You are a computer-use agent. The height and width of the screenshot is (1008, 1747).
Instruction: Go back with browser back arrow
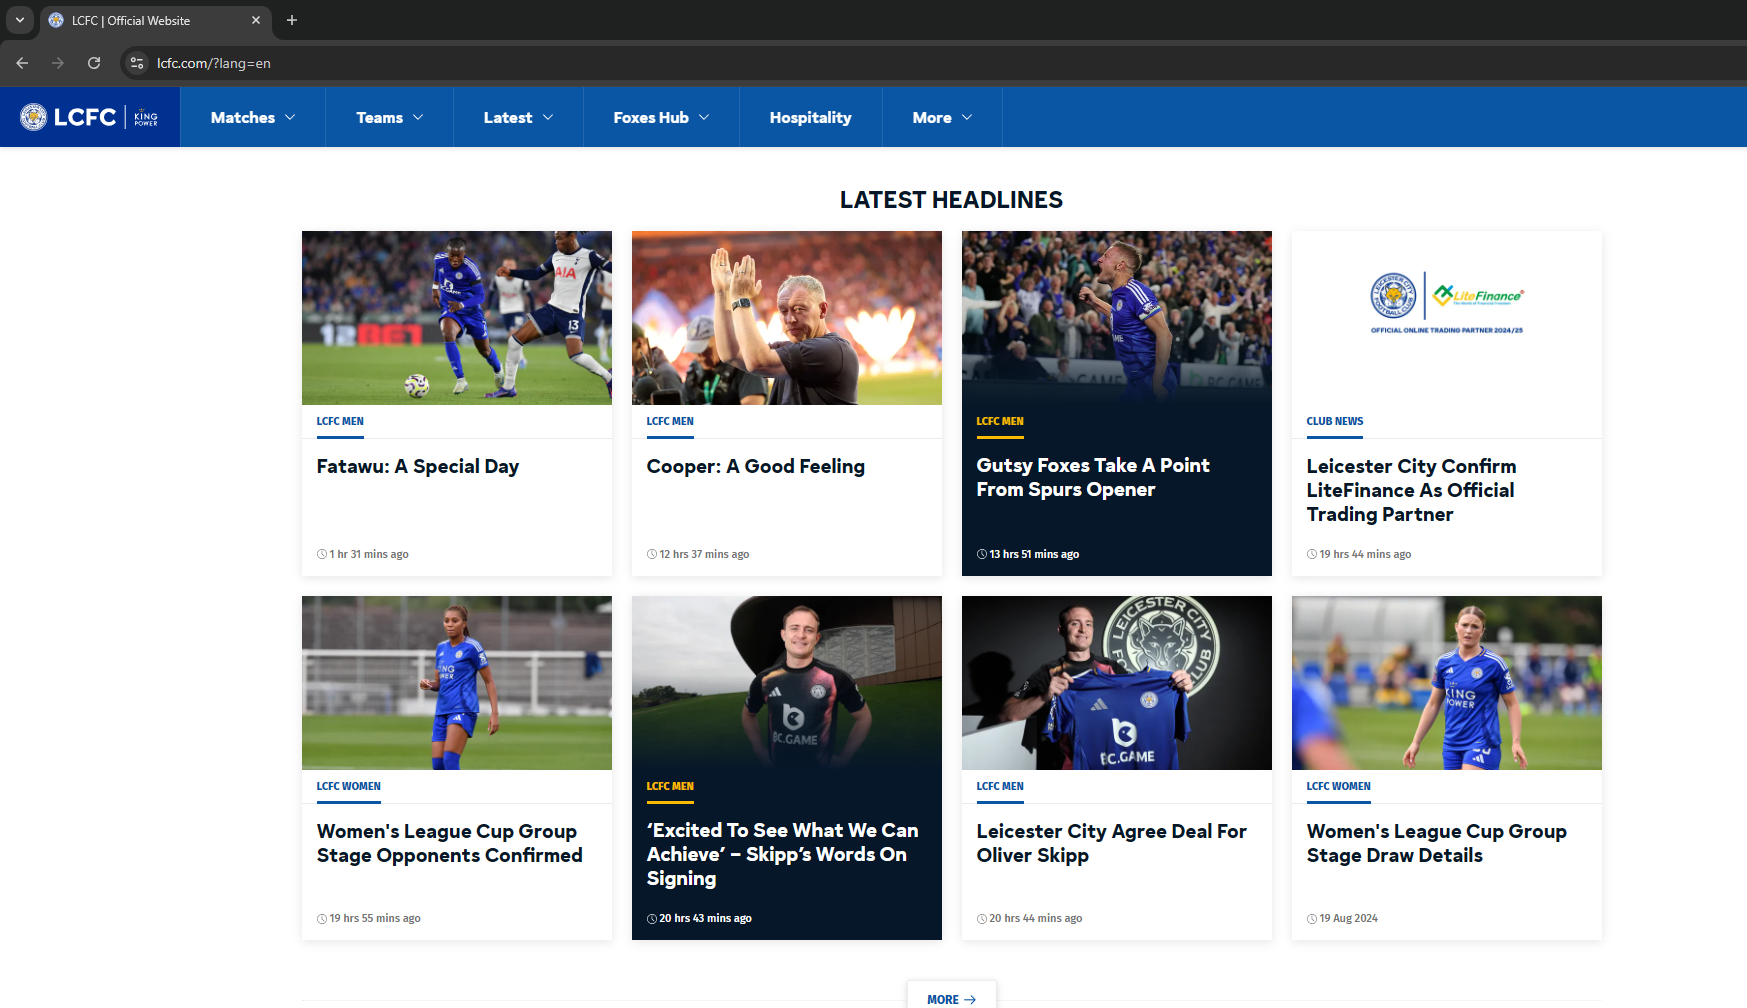pyautogui.click(x=22, y=63)
